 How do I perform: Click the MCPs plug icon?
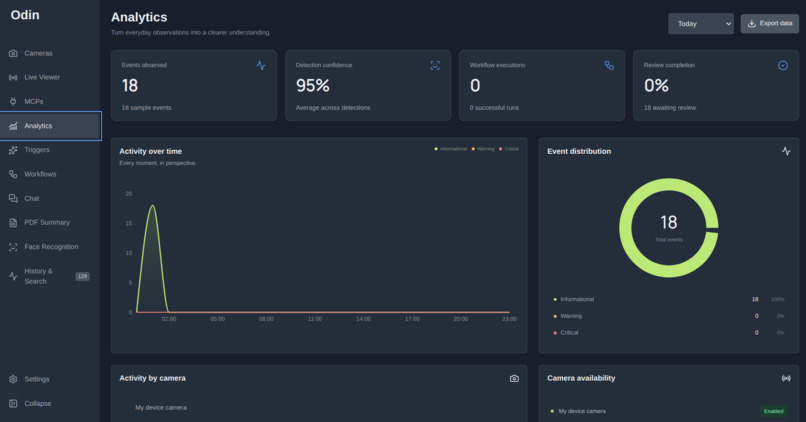(13, 102)
